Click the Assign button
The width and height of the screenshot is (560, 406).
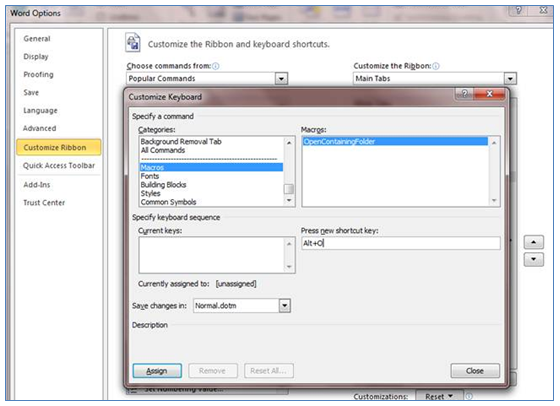157,371
